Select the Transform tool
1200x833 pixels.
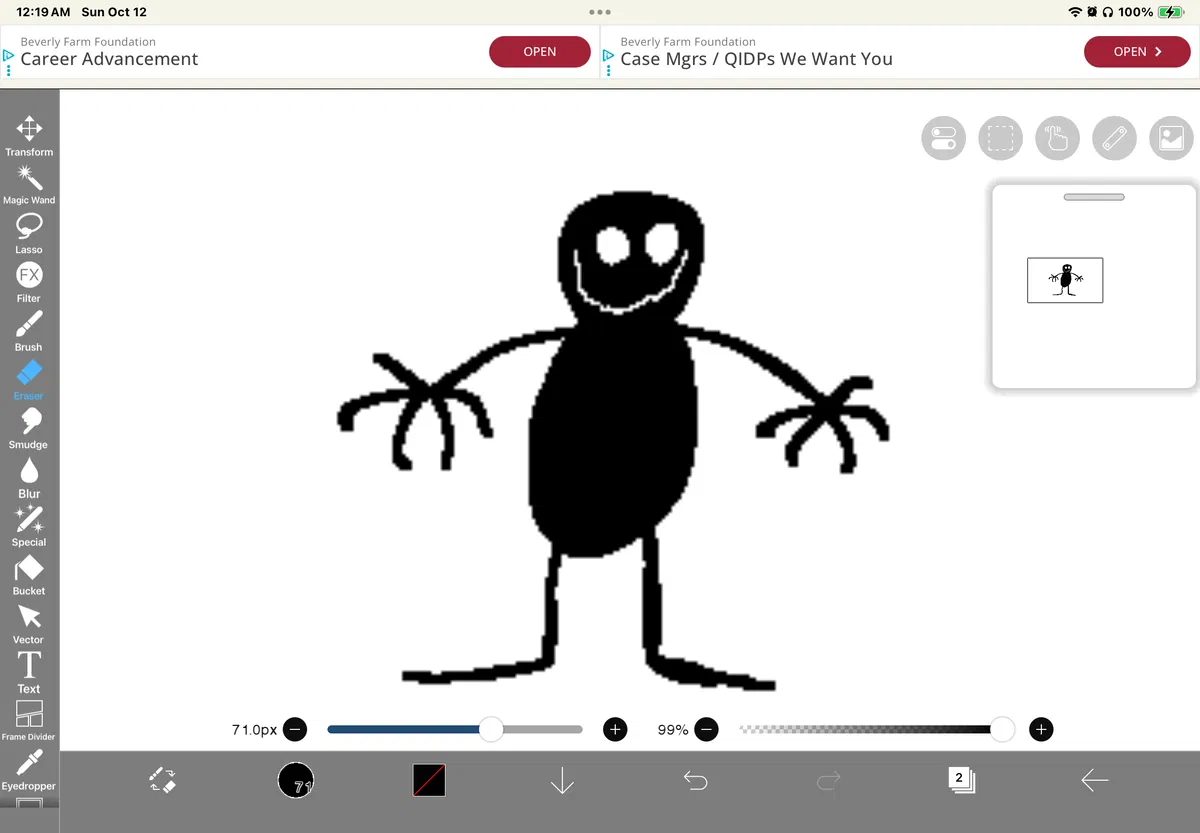point(29,136)
